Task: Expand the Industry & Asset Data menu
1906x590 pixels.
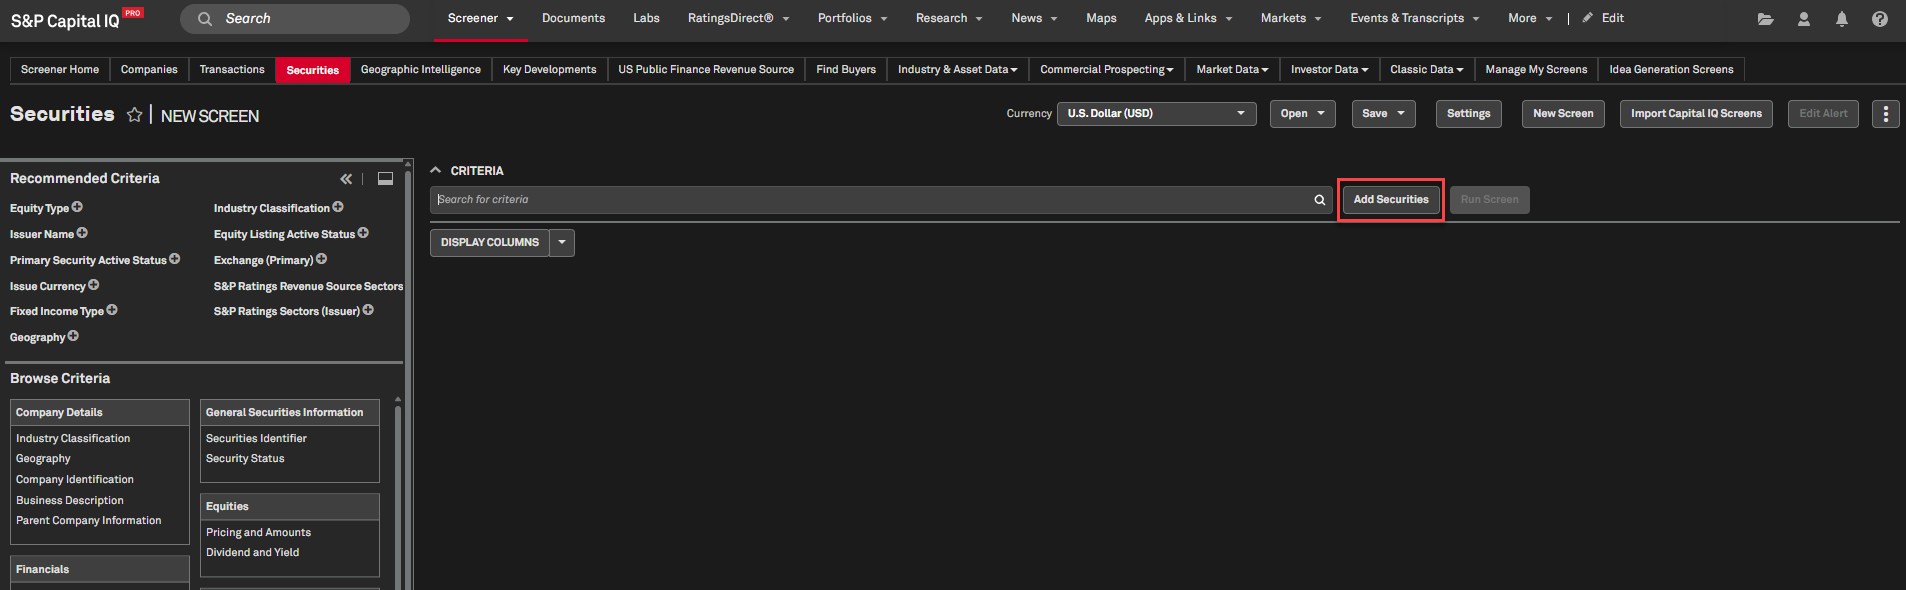Action: click(957, 70)
